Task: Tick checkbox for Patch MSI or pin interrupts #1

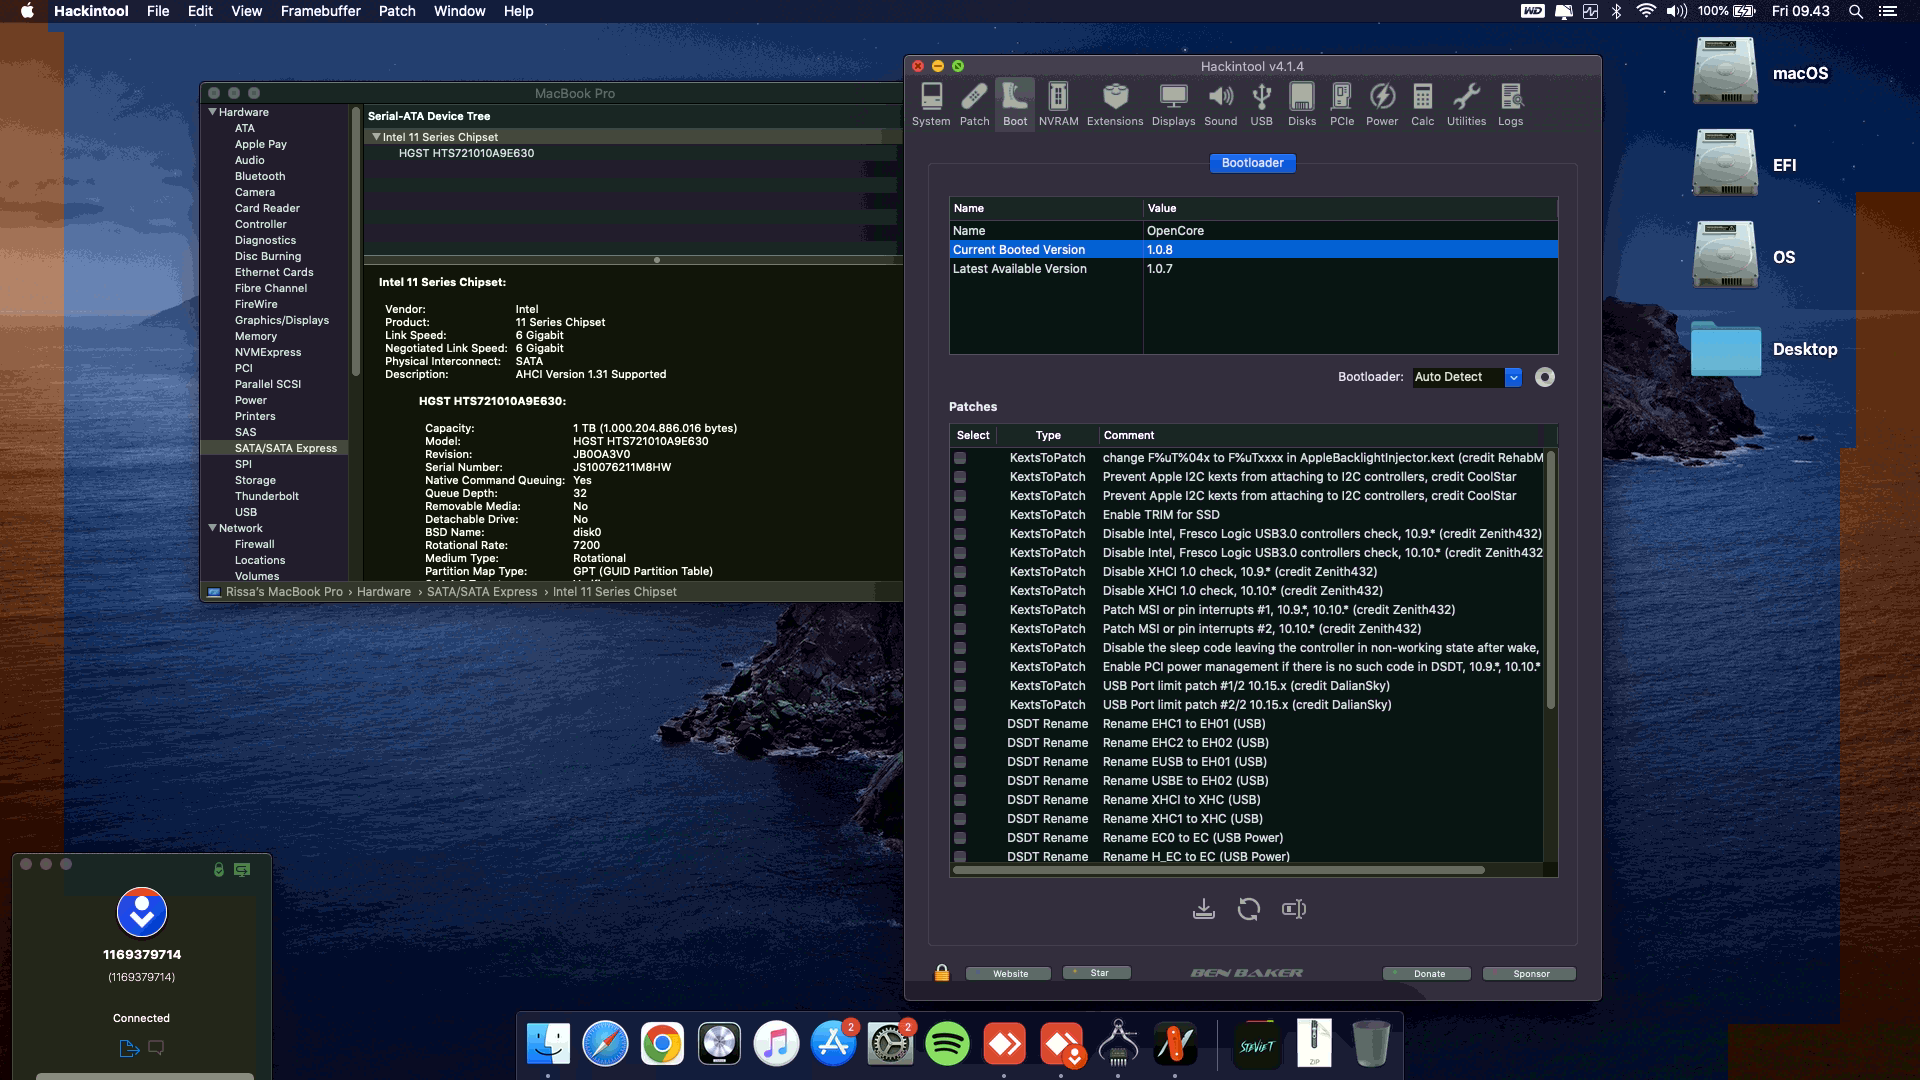Action: pos(960,610)
